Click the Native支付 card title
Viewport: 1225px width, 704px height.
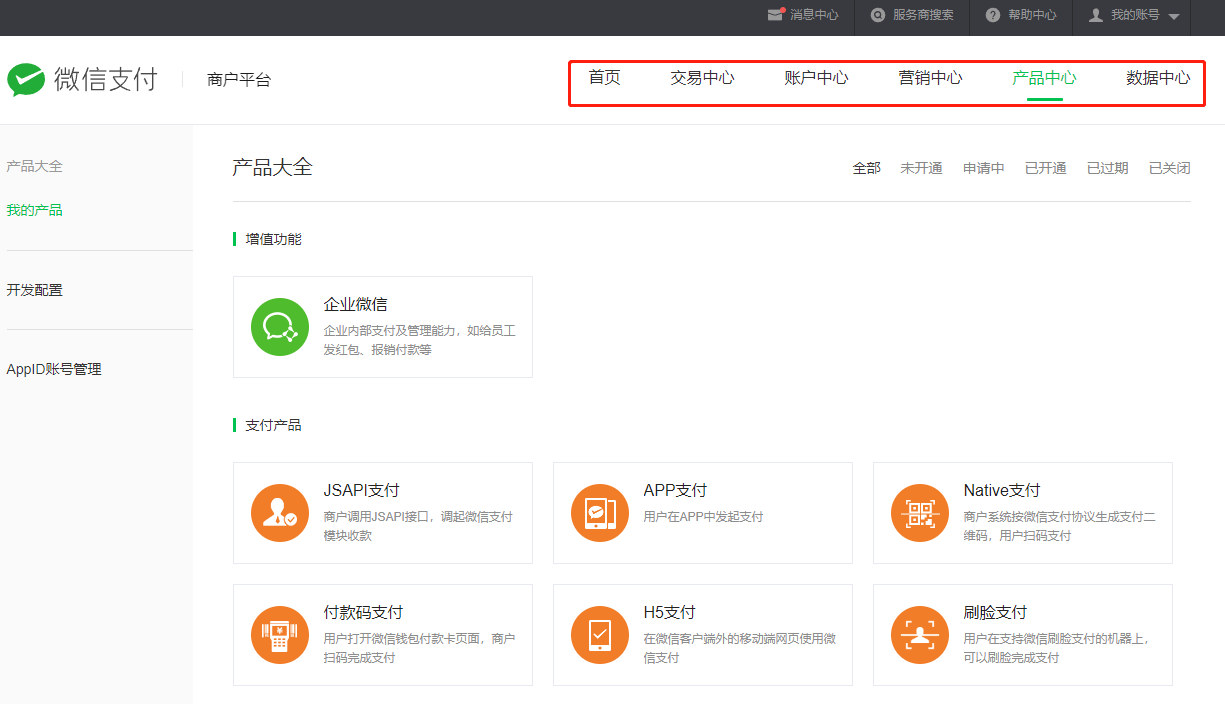1002,490
